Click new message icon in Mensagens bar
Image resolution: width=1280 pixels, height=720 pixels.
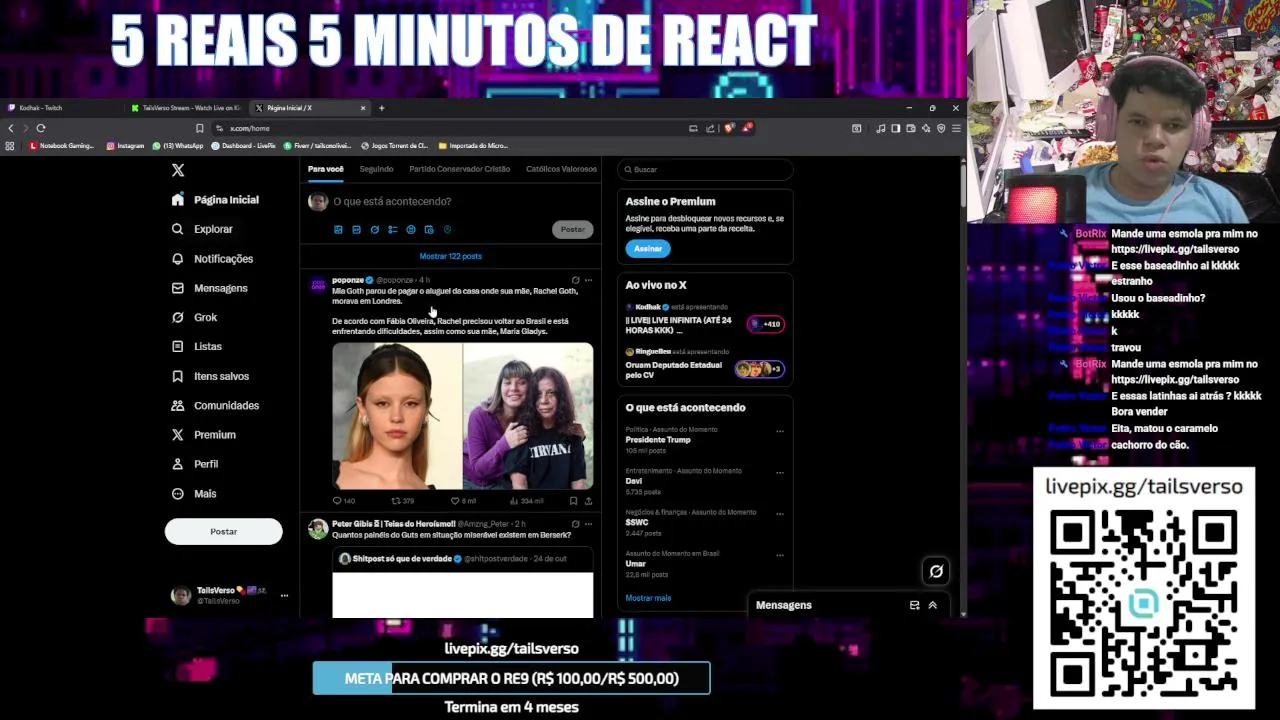(914, 605)
